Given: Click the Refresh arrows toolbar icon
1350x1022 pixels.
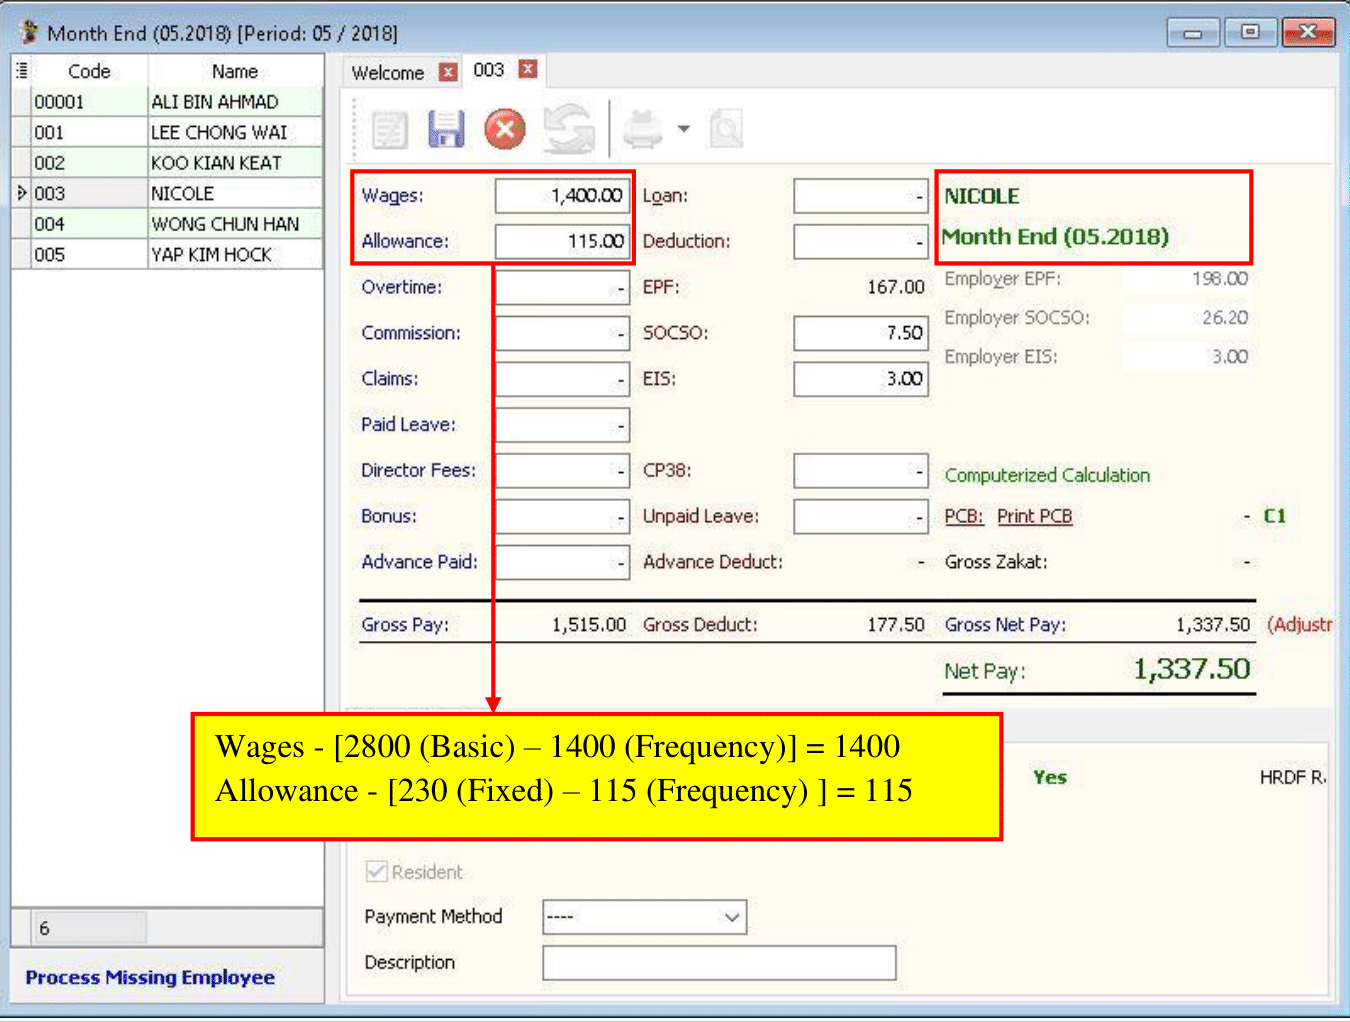Looking at the screenshot, I should pyautogui.click(x=568, y=130).
